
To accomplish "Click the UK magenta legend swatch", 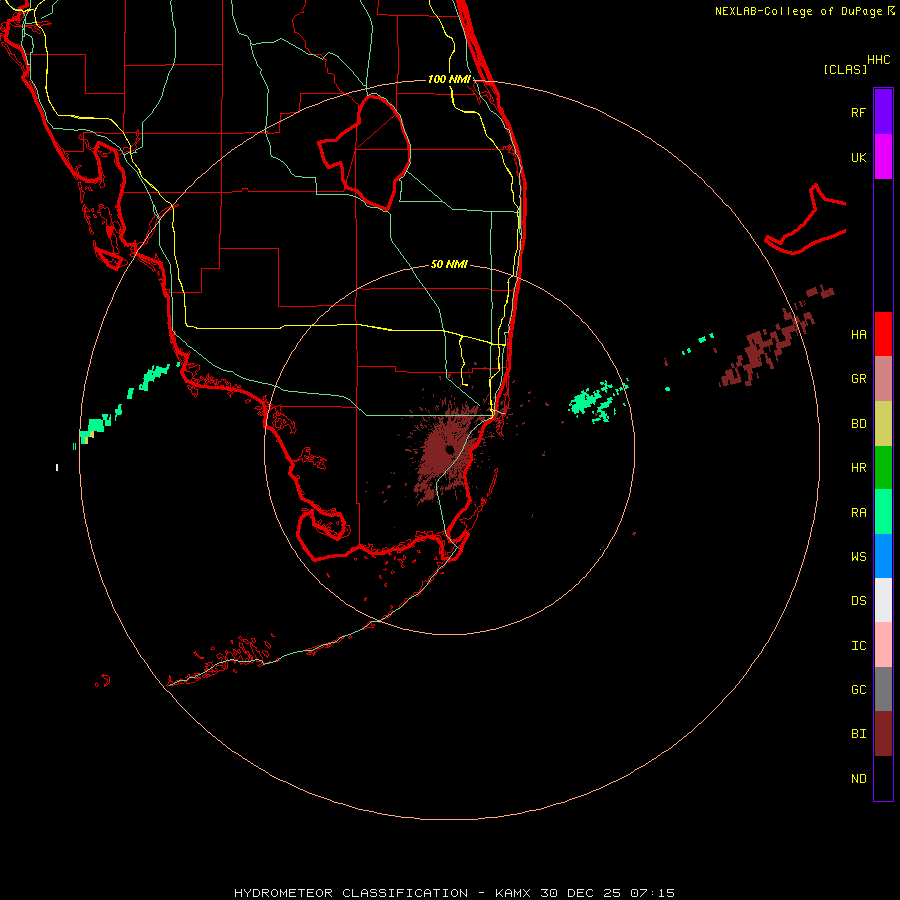I will 883,156.
